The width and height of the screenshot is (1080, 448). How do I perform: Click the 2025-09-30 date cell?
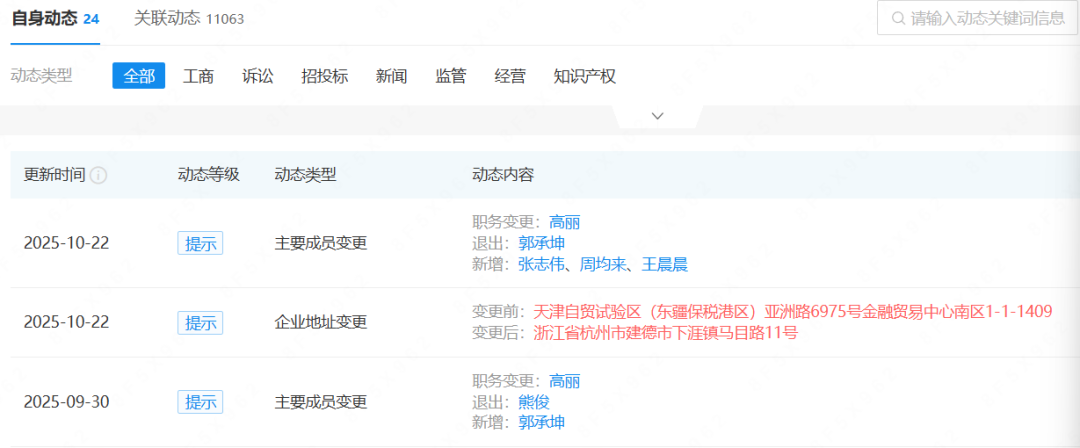tap(66, 402)
